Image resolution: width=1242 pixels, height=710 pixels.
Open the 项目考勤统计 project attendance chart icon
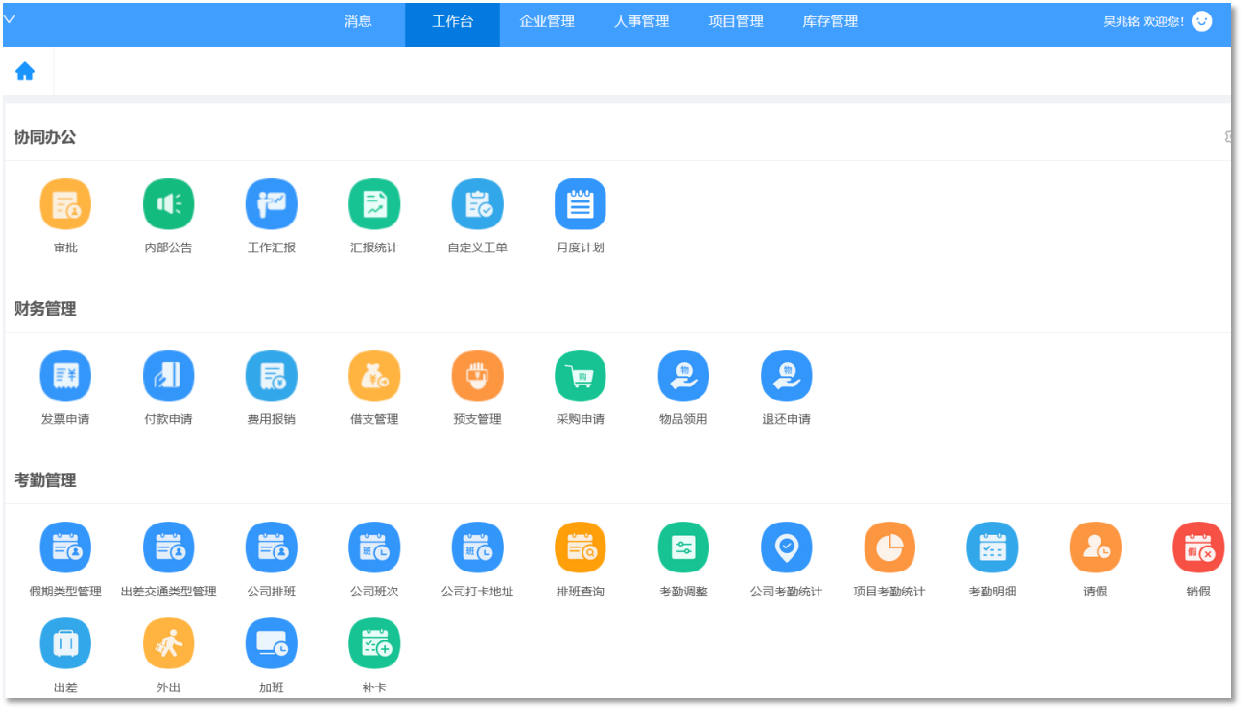pos(889,547)
